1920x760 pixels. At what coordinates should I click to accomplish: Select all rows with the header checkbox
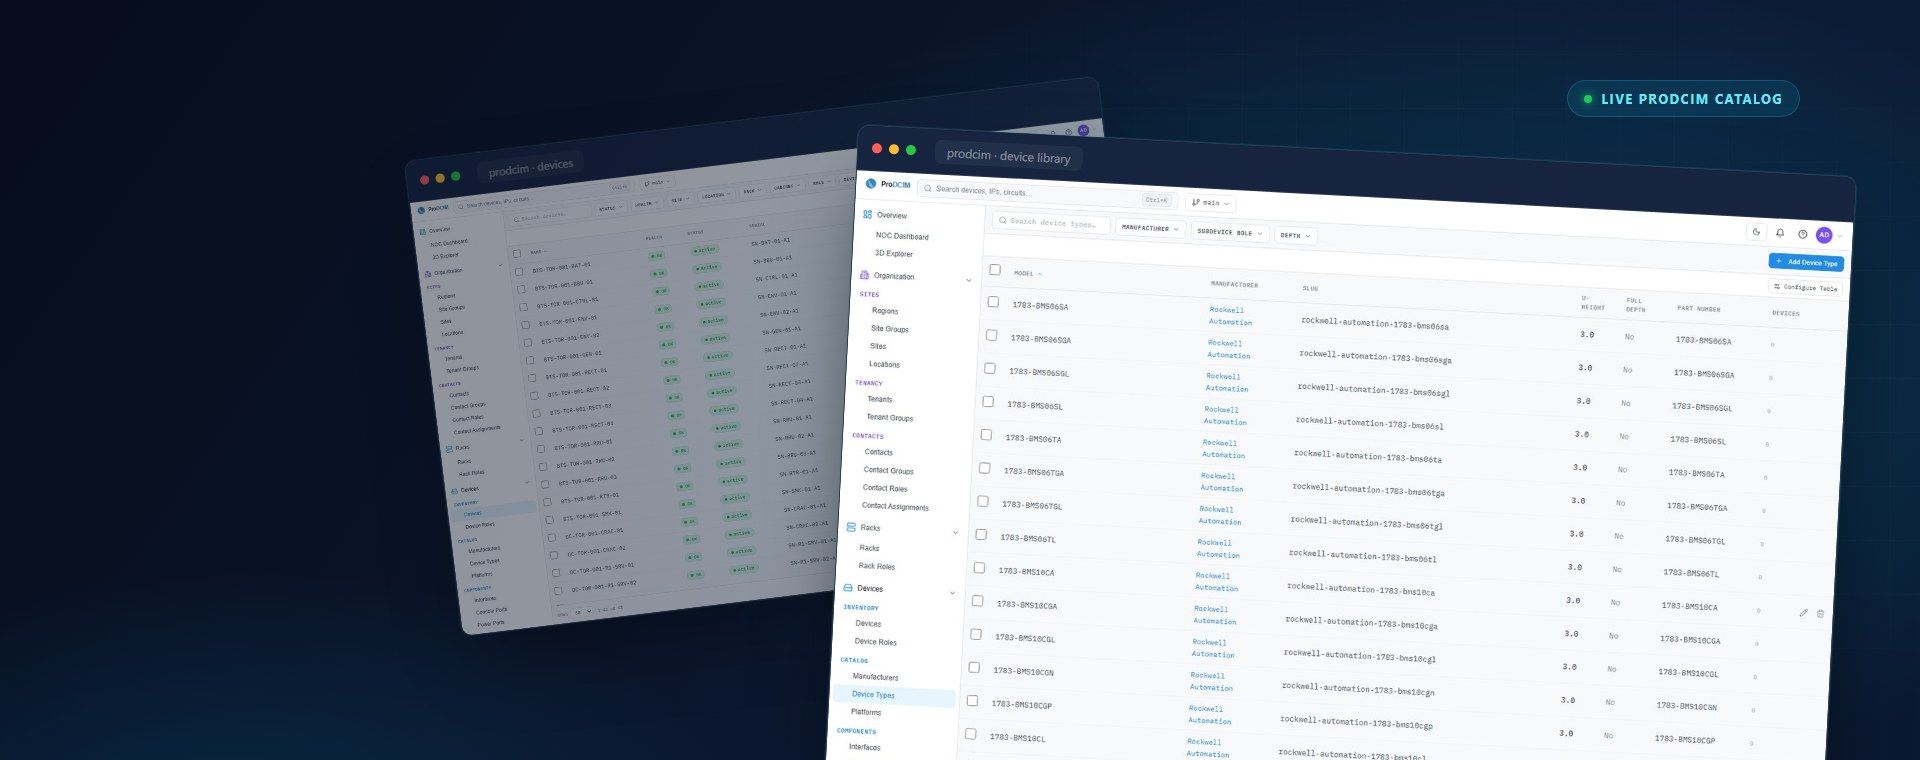click(x=995, y=270)
